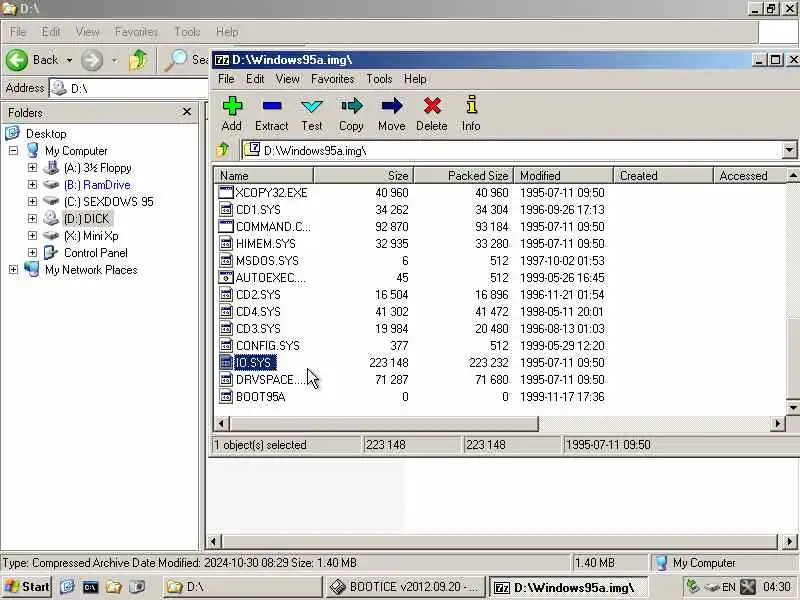Select the DRVSPACE file row
Image resolution: width=800 pixels, height=600 pixels.
[x=411, y=380]
